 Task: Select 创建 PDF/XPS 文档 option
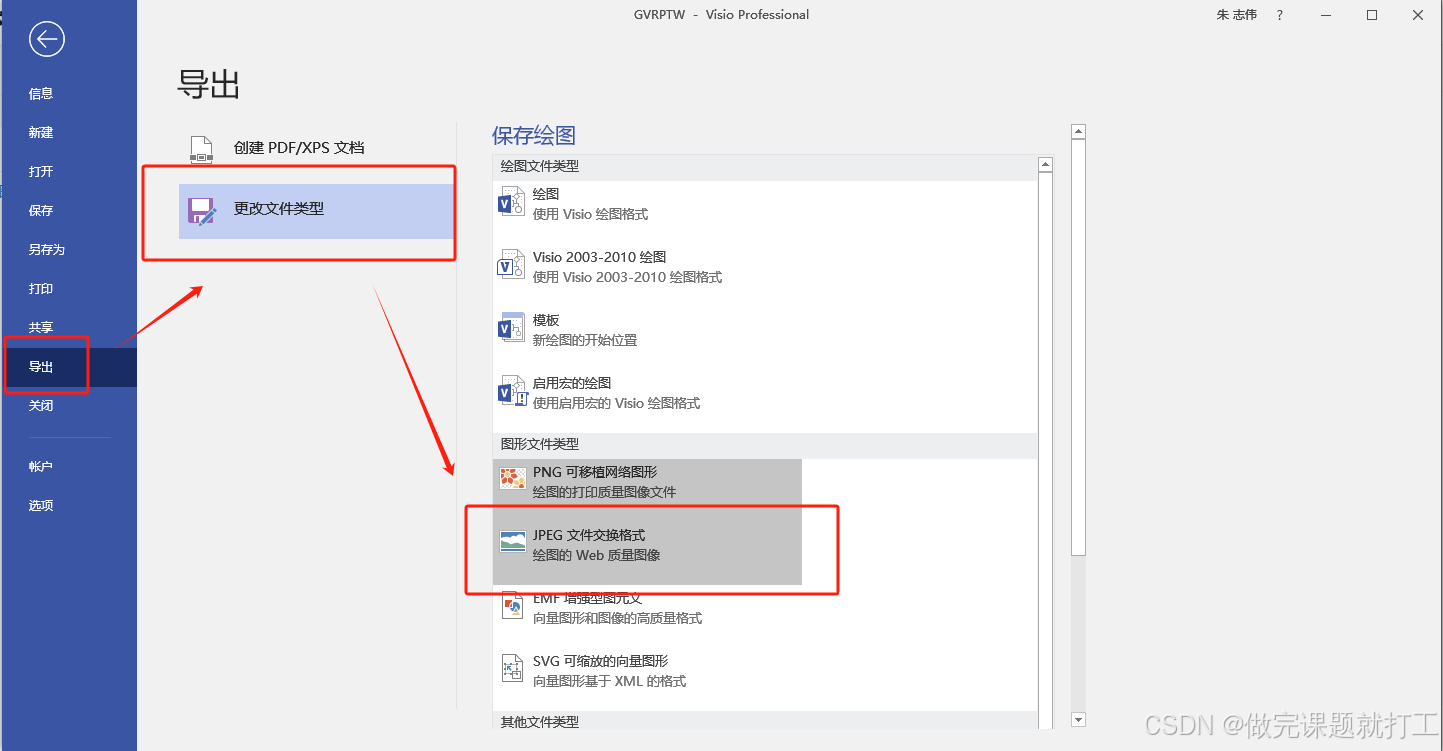point(316,148)
